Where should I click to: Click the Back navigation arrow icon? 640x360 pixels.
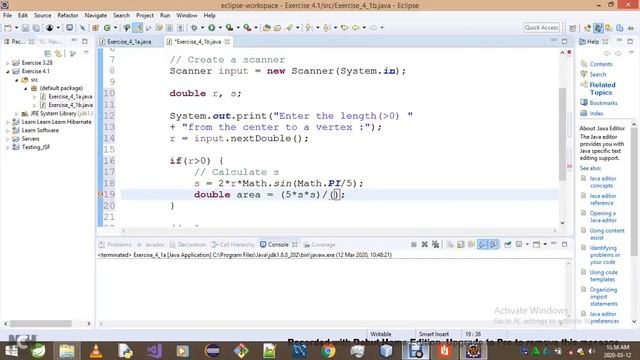[356, 28]
